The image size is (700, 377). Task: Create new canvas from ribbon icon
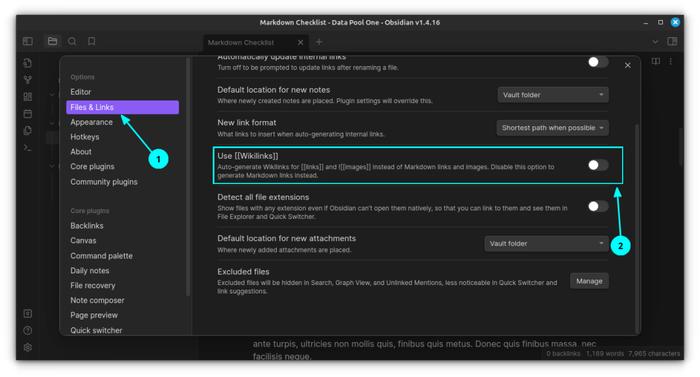pyautogui.click(x=28, y=96)
